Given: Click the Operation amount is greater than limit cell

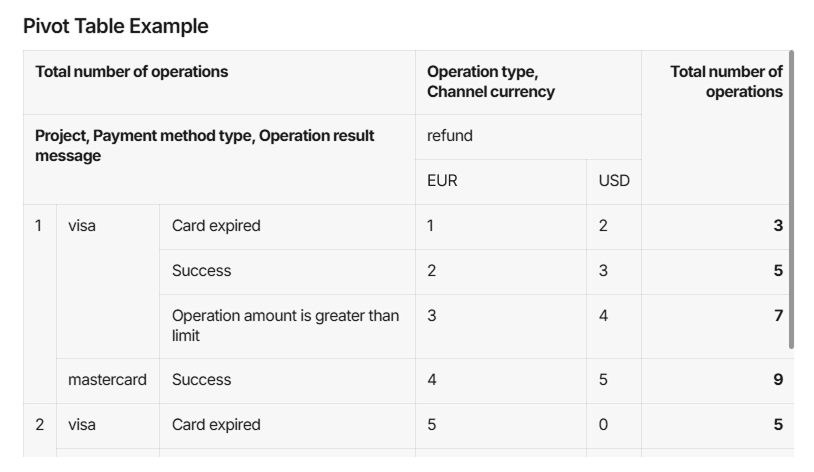Looking at the screenshot, I should click(287, 326).
